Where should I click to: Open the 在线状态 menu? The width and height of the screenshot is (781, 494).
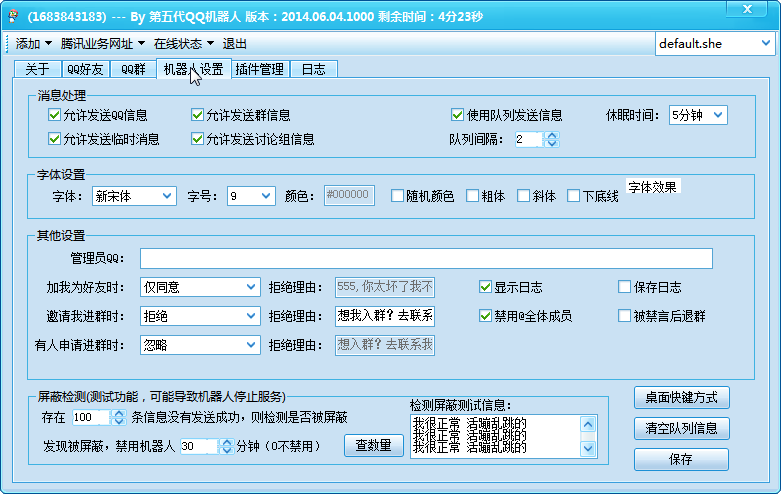pyautogui.click(x=183, y=44)
